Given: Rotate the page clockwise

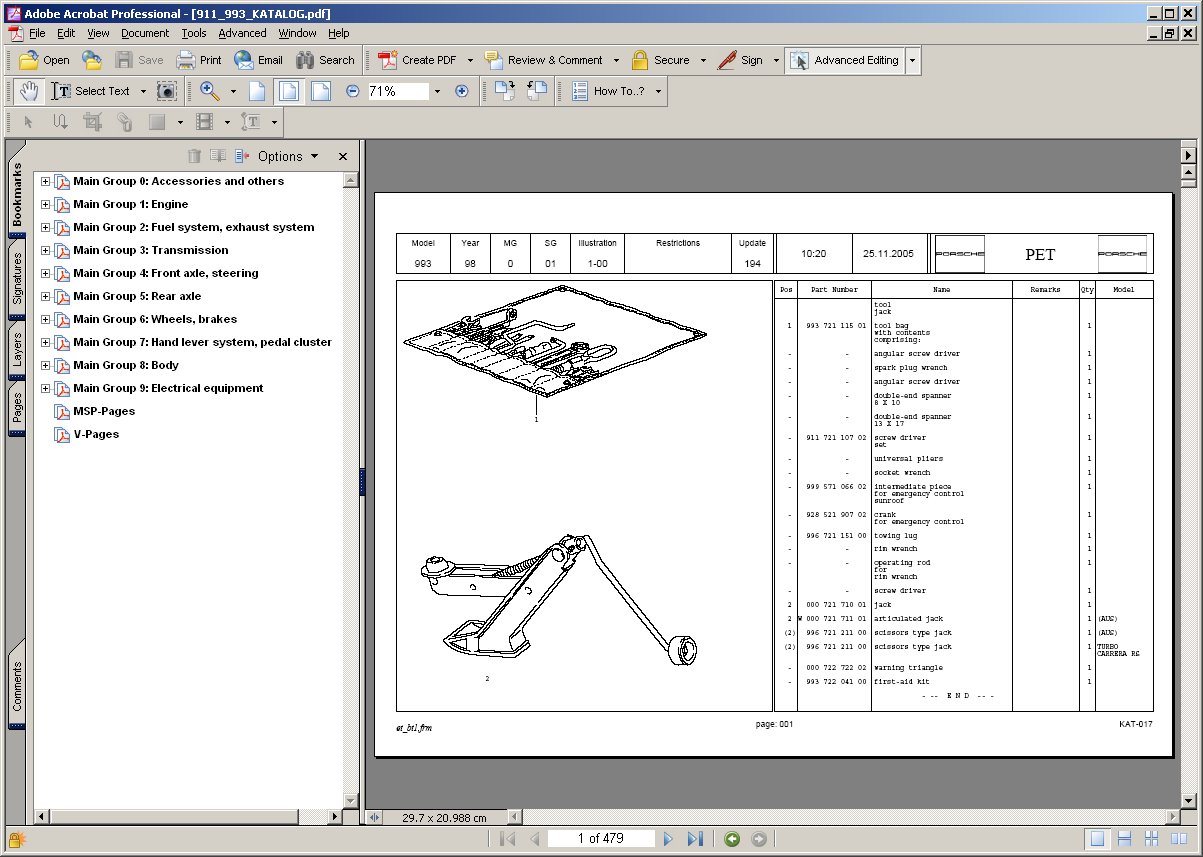Looking at the screenshot, I should 504,91.
